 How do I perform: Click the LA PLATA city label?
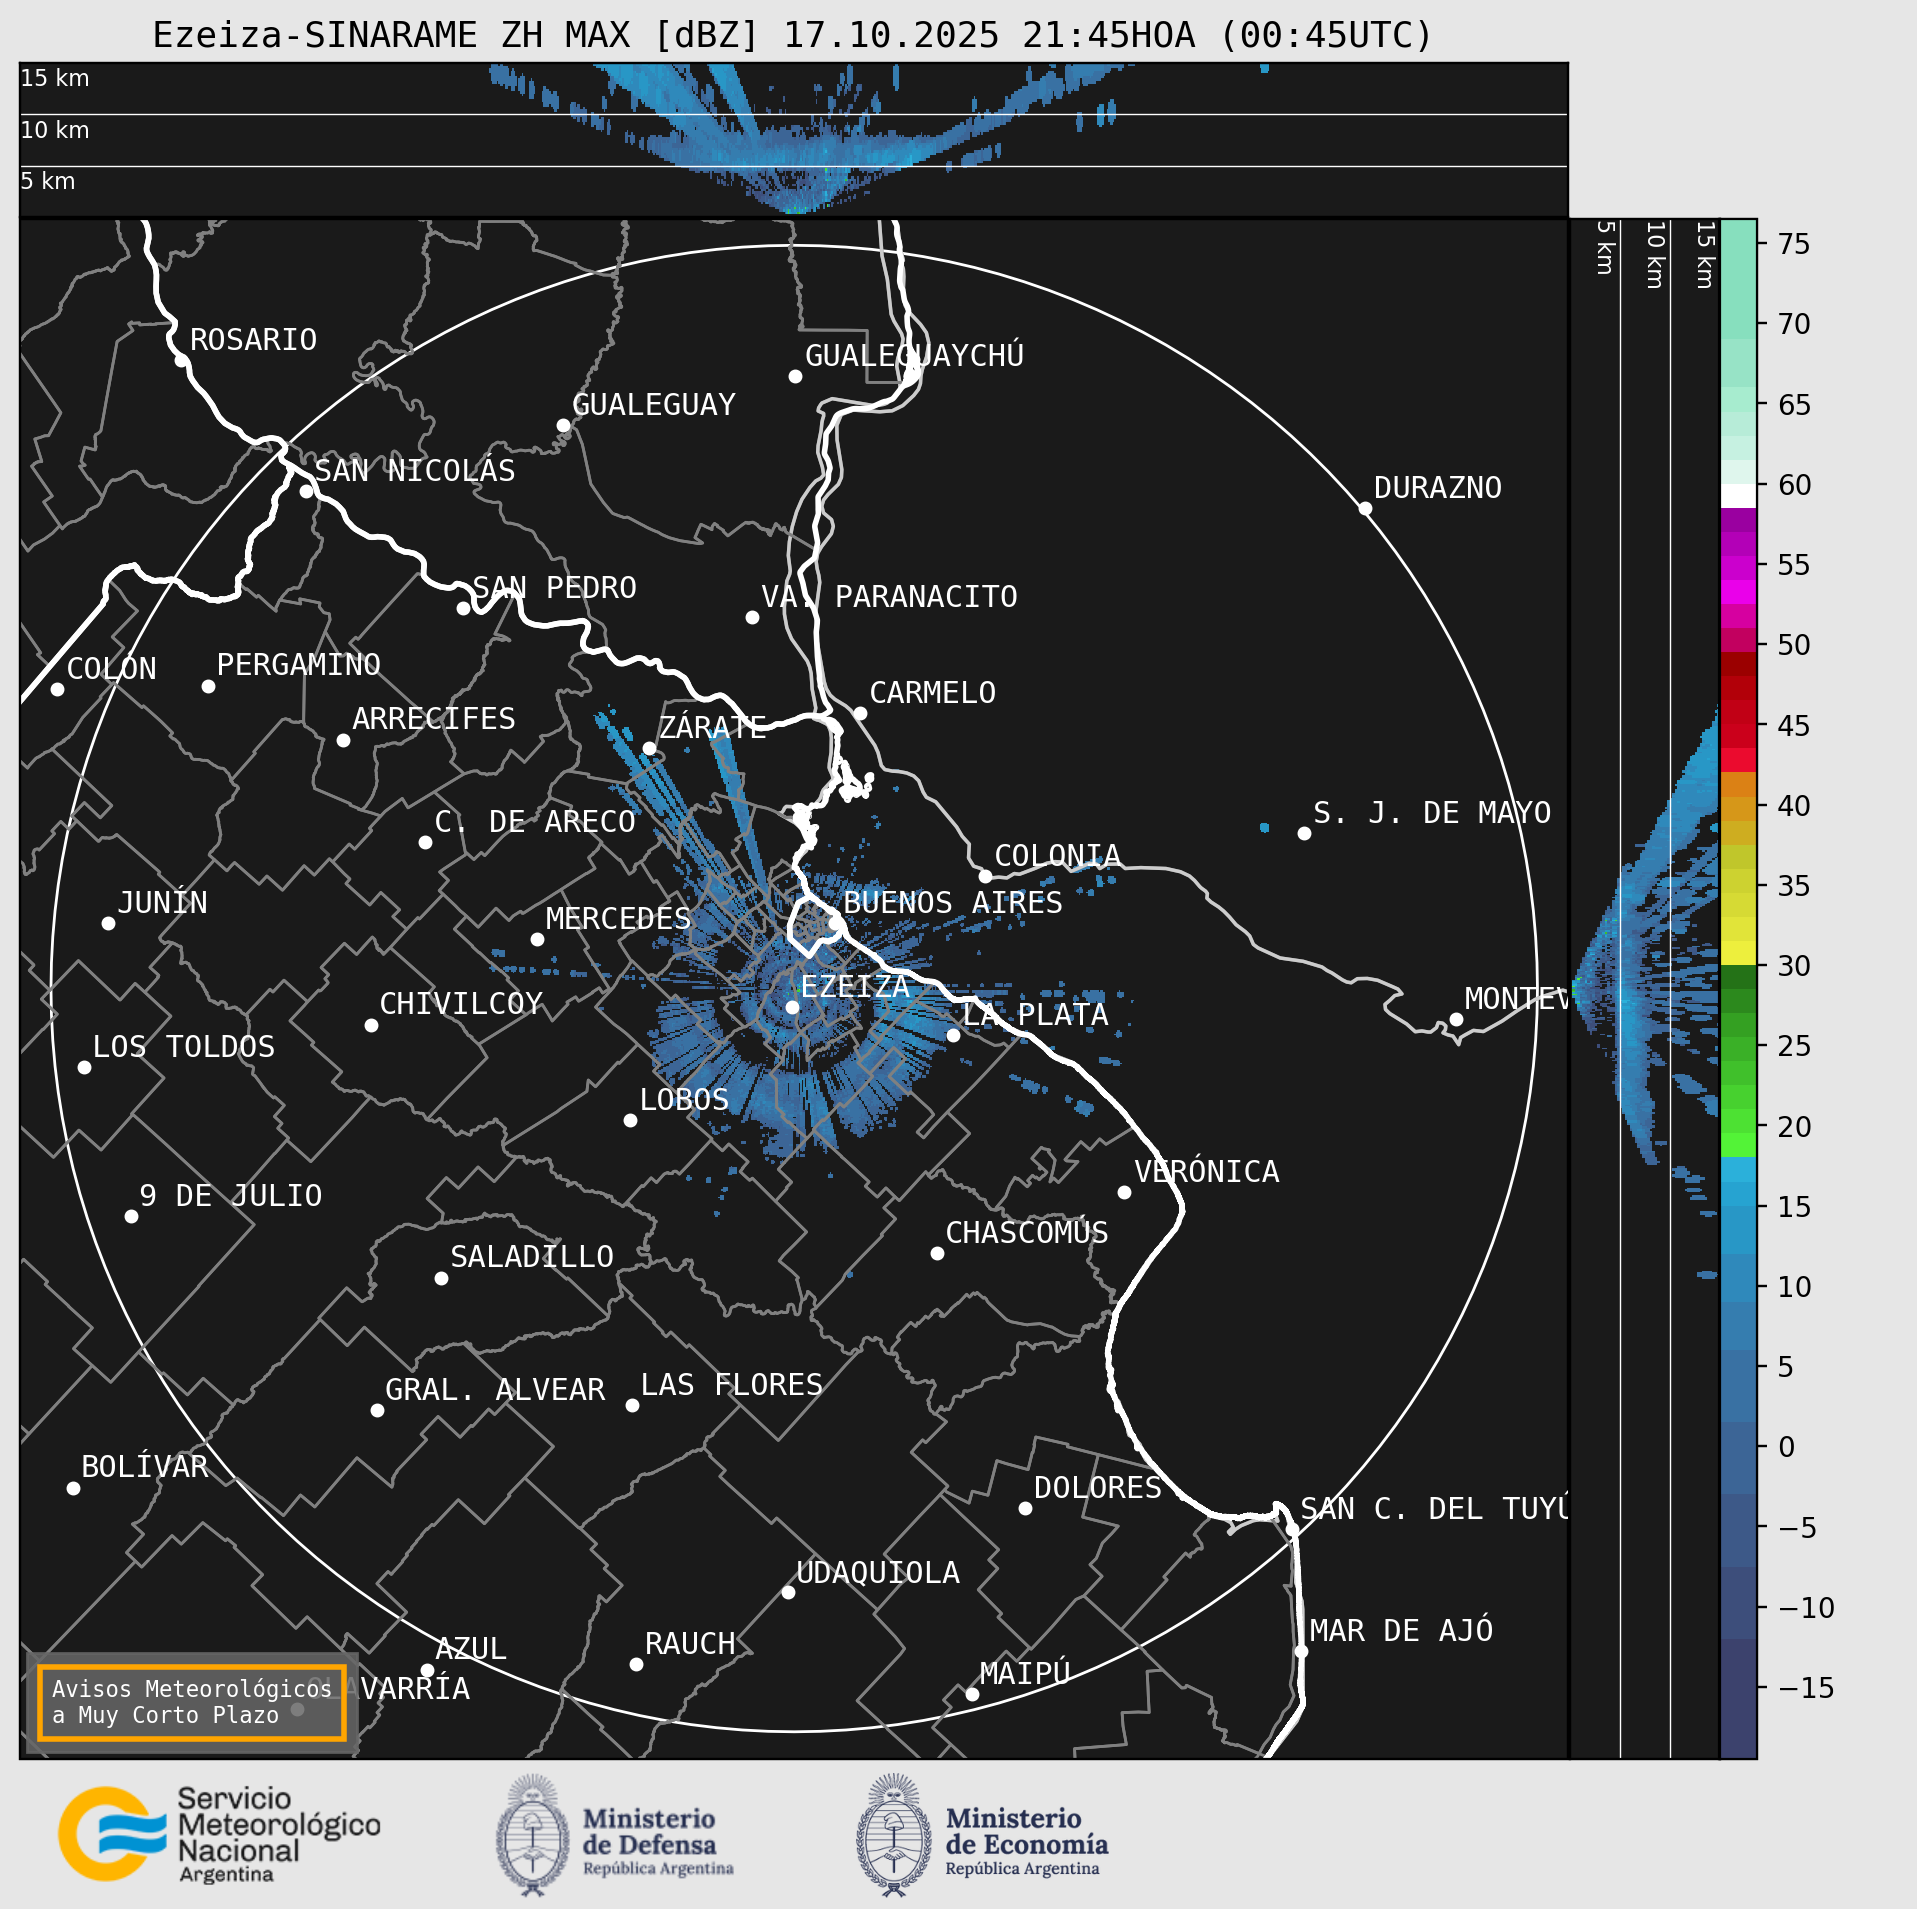(1035, 1015)
